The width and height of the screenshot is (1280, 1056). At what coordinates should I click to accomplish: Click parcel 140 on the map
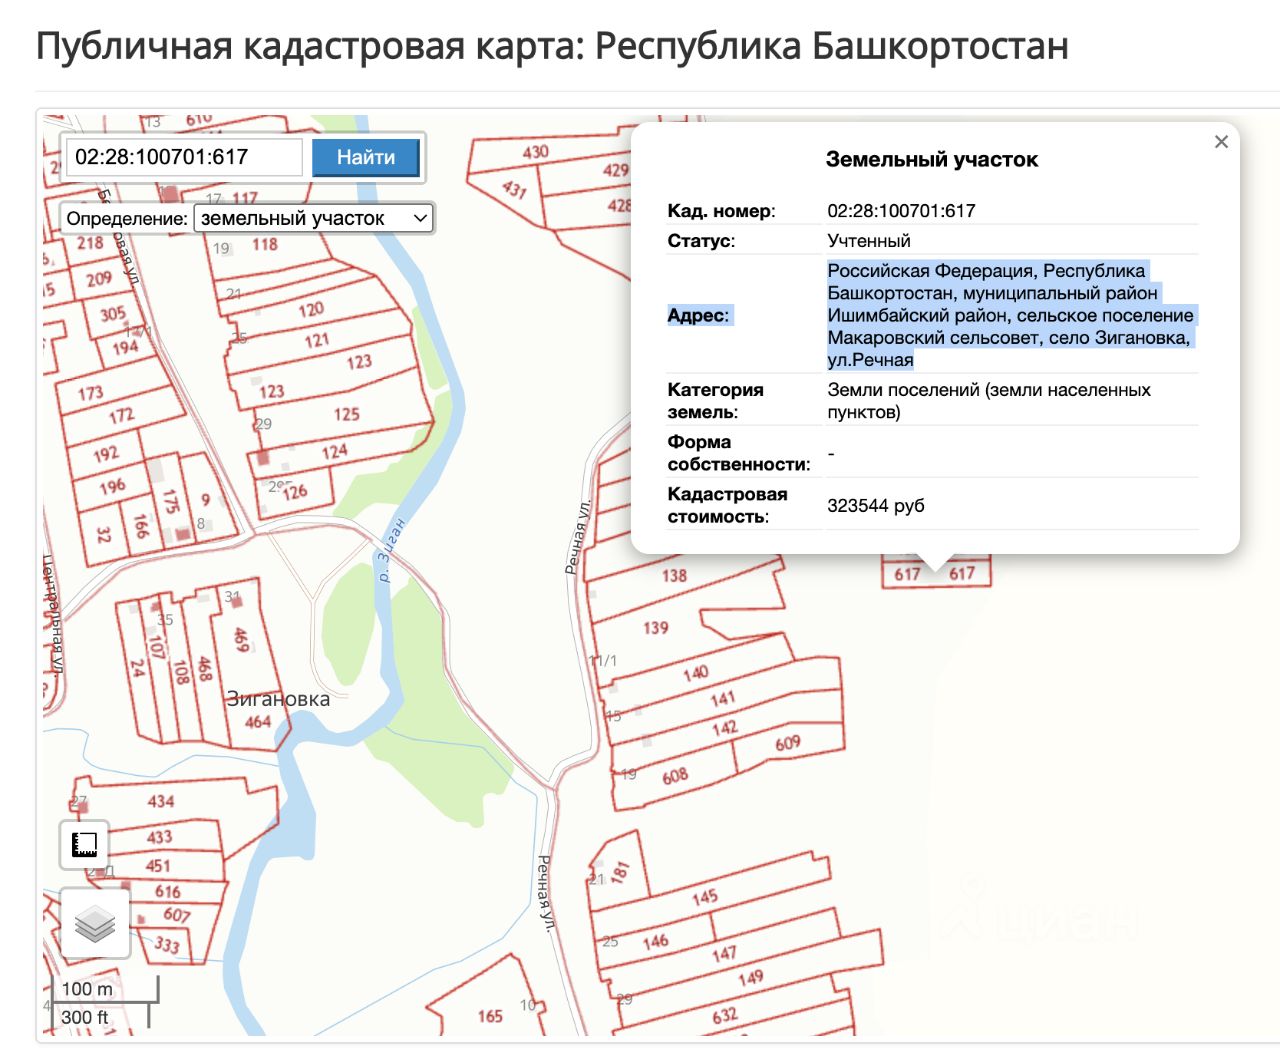[x=696, y=673]
